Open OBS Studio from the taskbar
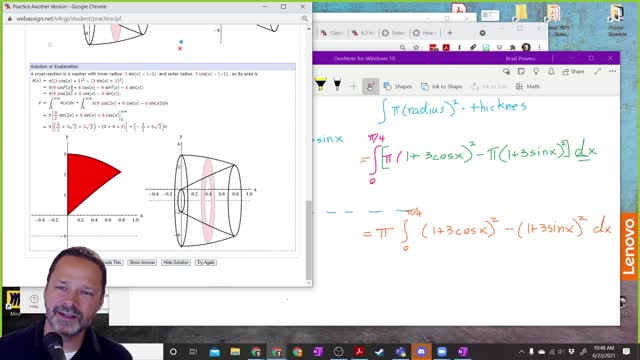 [338, 351]
